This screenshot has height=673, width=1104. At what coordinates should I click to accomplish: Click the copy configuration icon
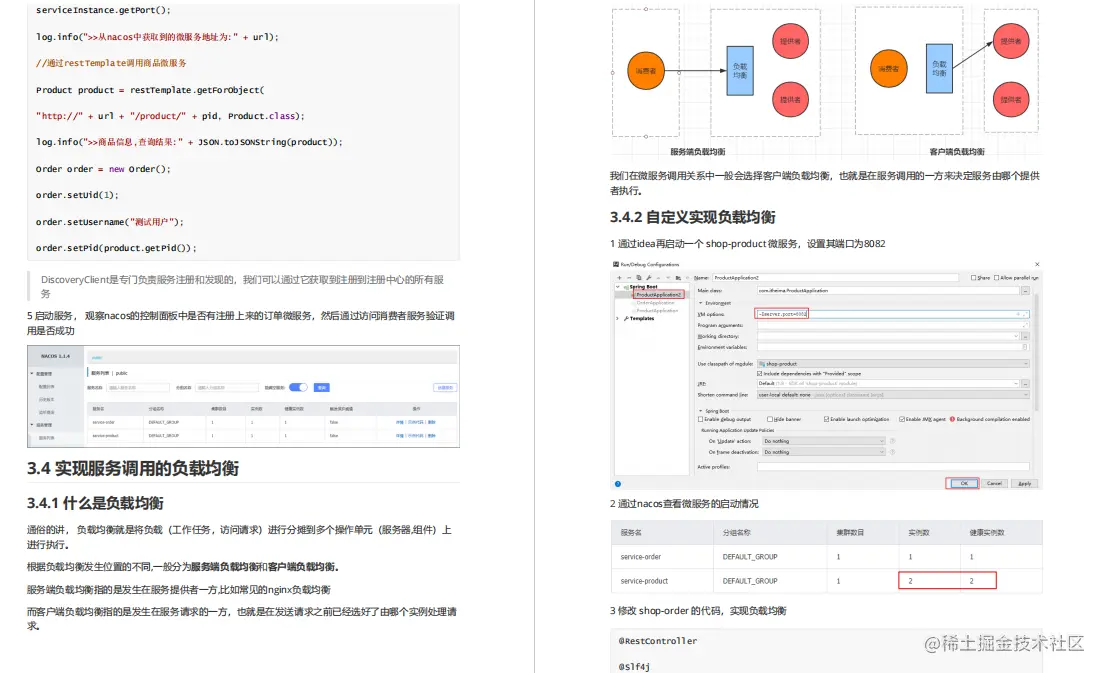tap(639, 277)
